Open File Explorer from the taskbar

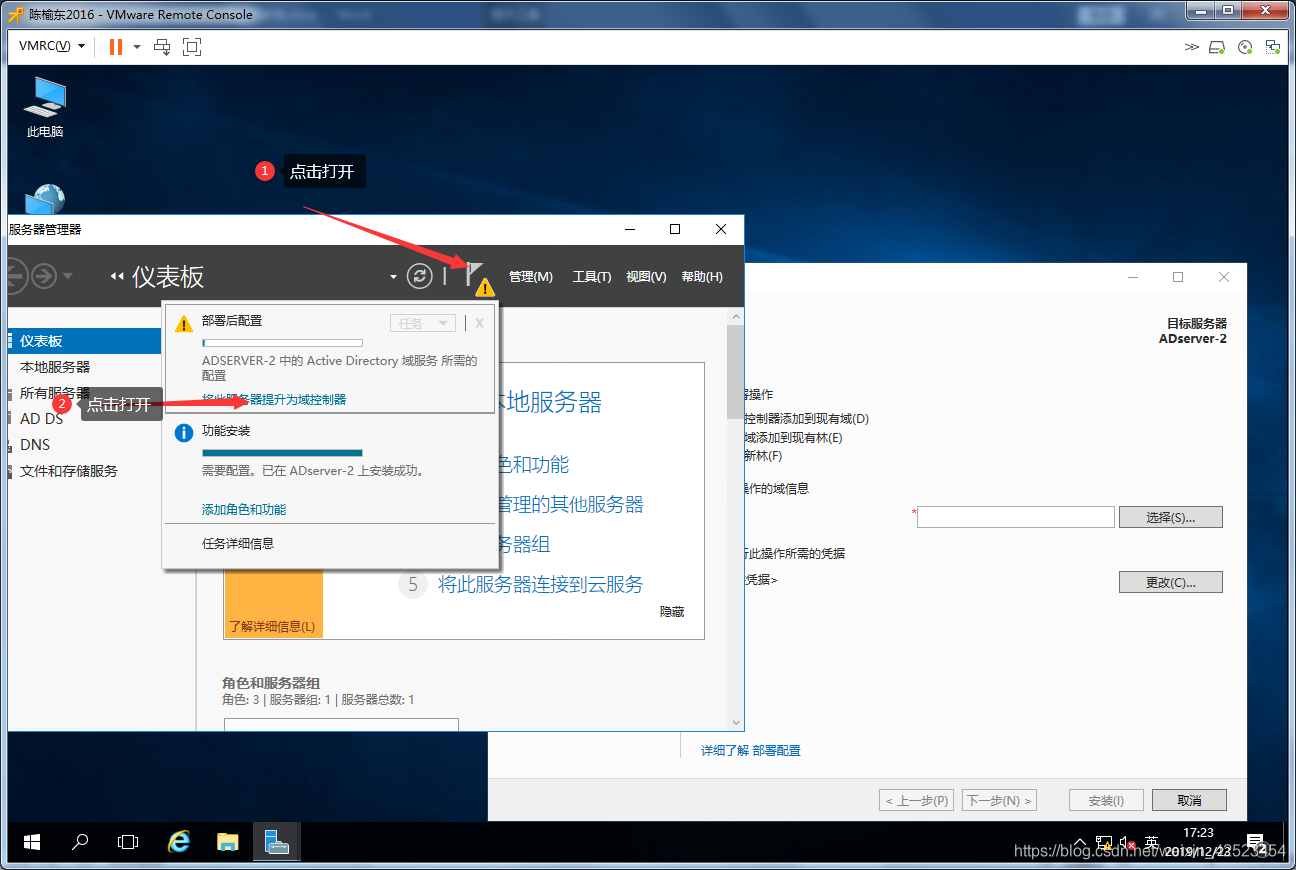[228, 842]
